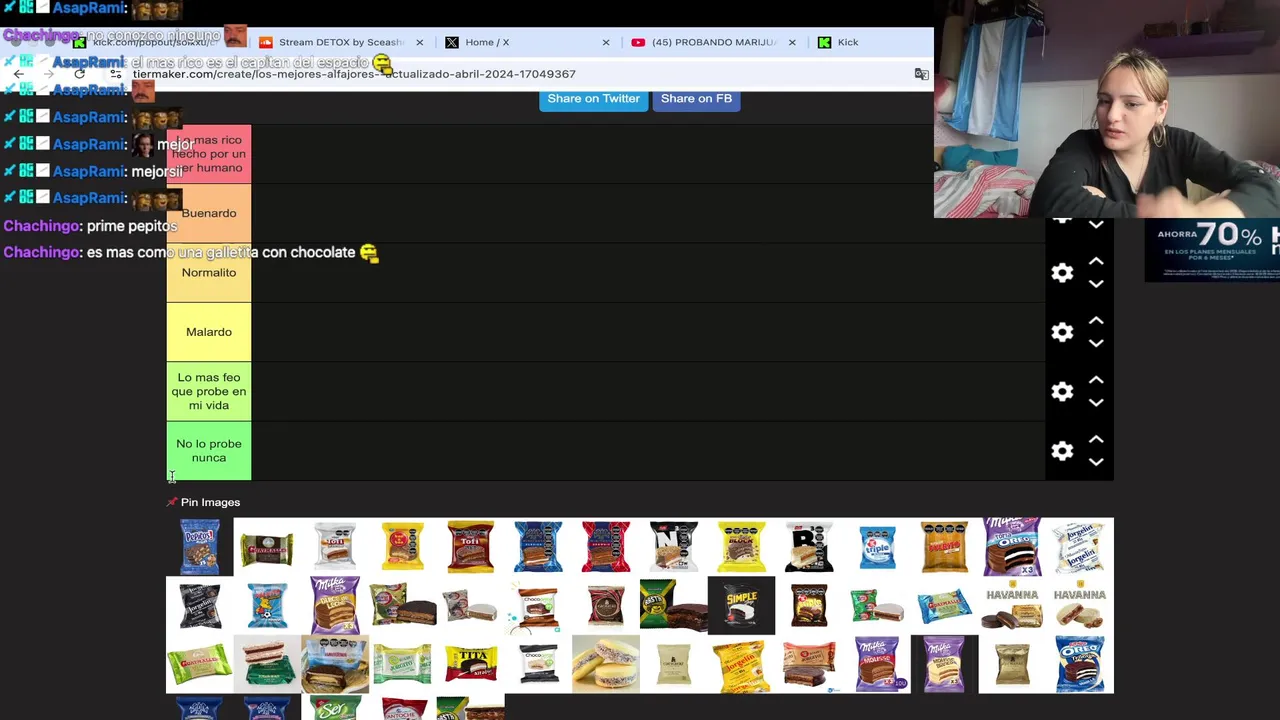Click the browser reload icon
Viewport: 1280px width, 720px height.
(80, 74)
